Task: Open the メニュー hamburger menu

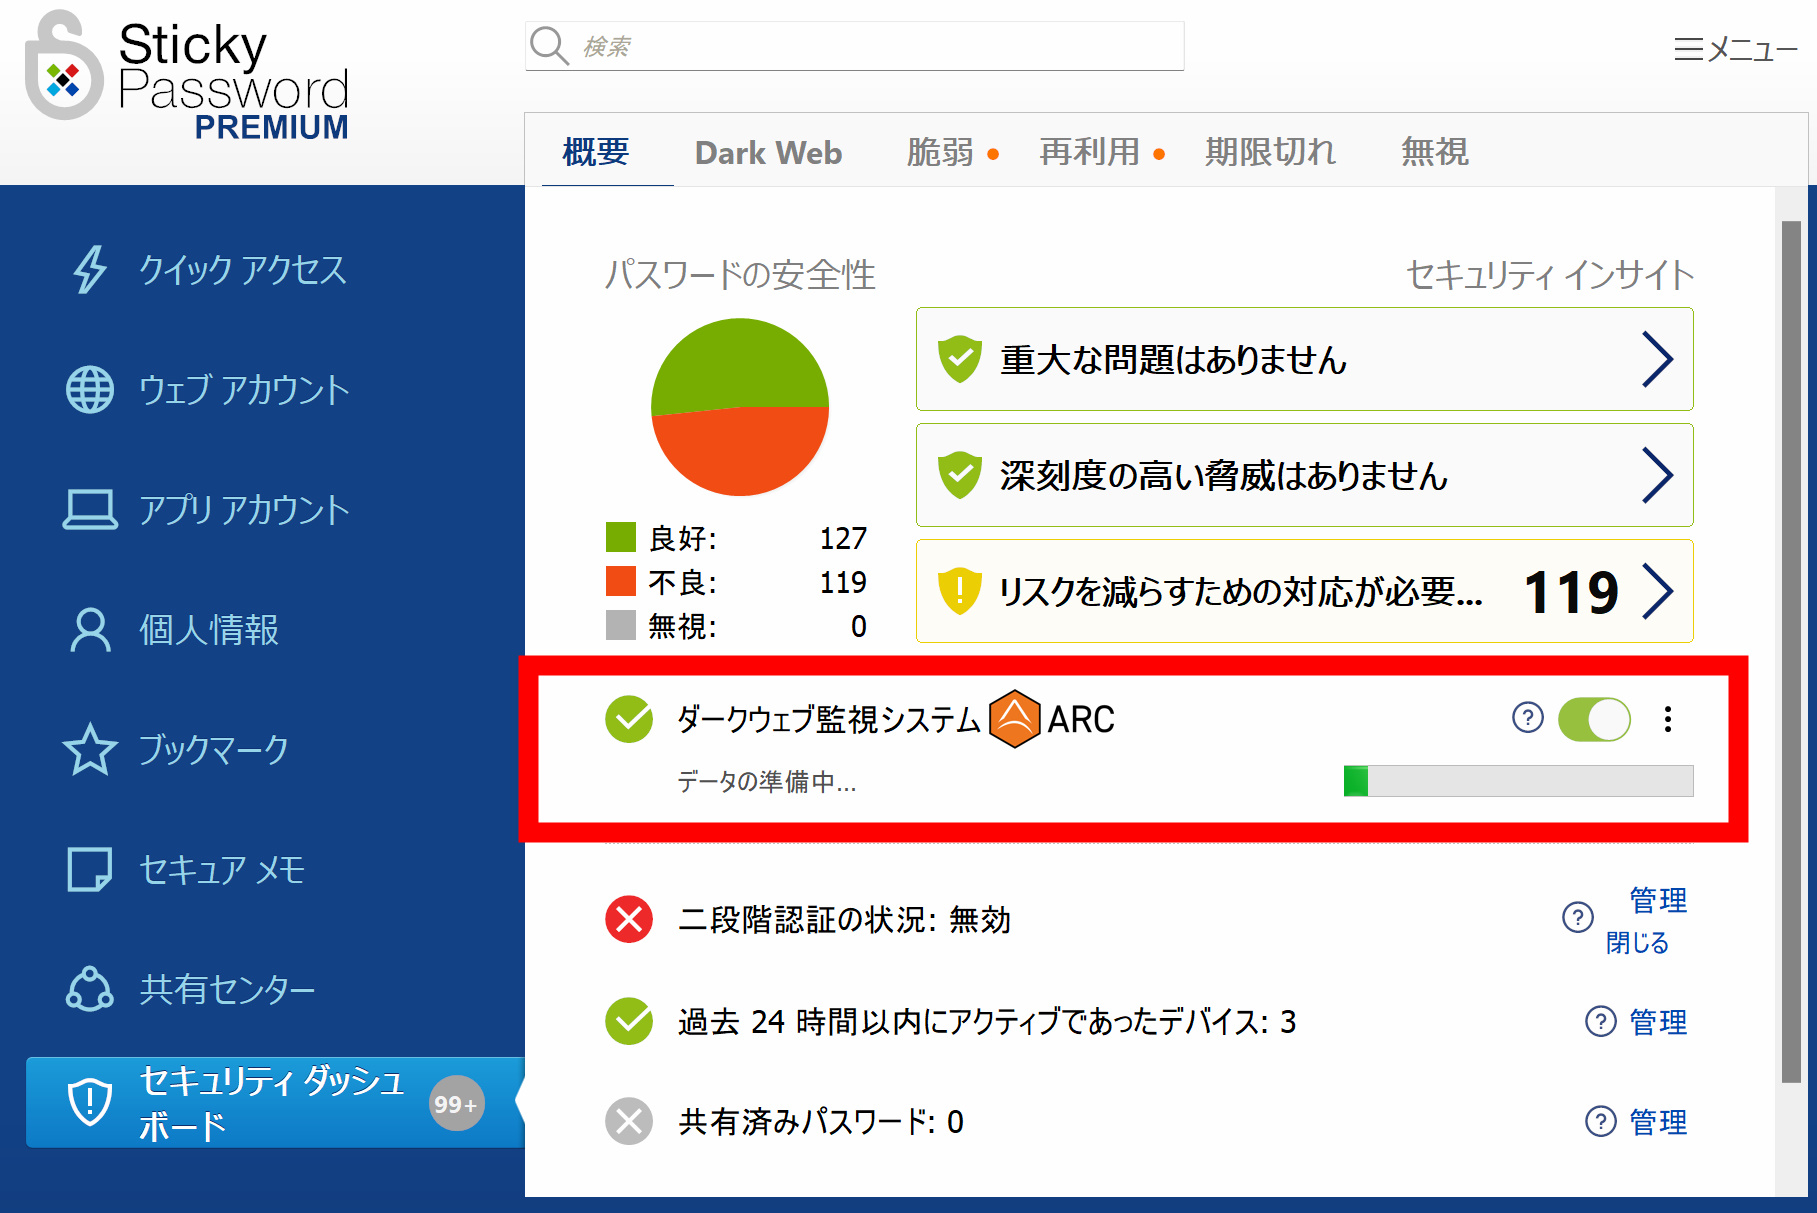Action: pyautogui.click(x=1735, y=49)
